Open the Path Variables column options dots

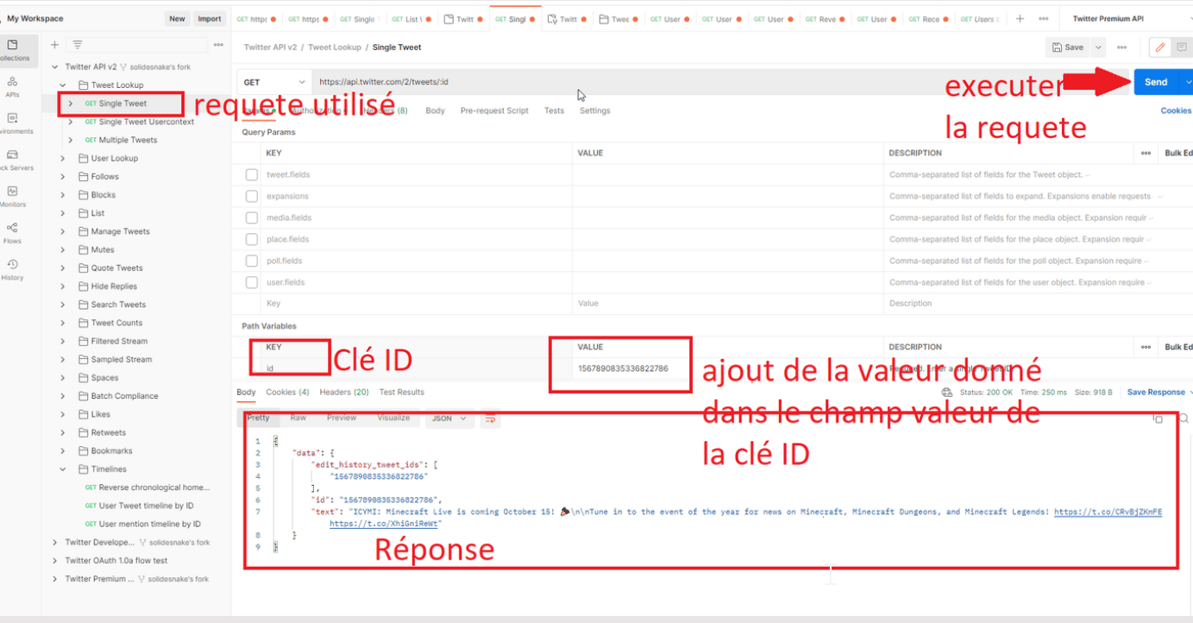(1146, 347)
